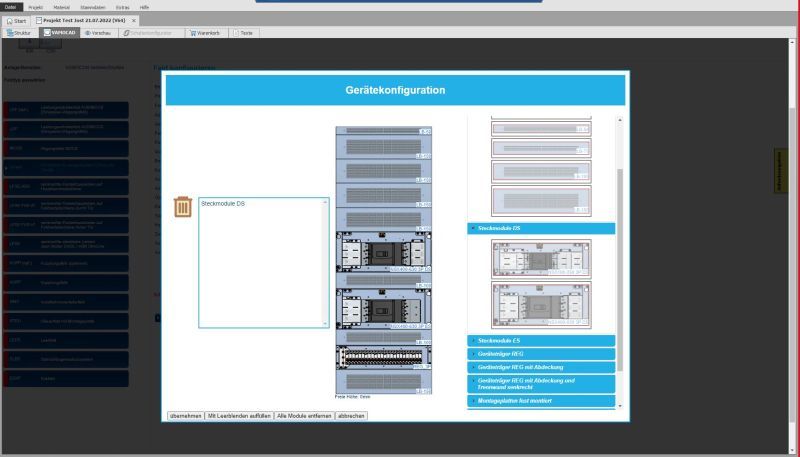800x457 pixels.
Task: Click inside the Steckmodule DS text box
Action: (x=262, y=262)
